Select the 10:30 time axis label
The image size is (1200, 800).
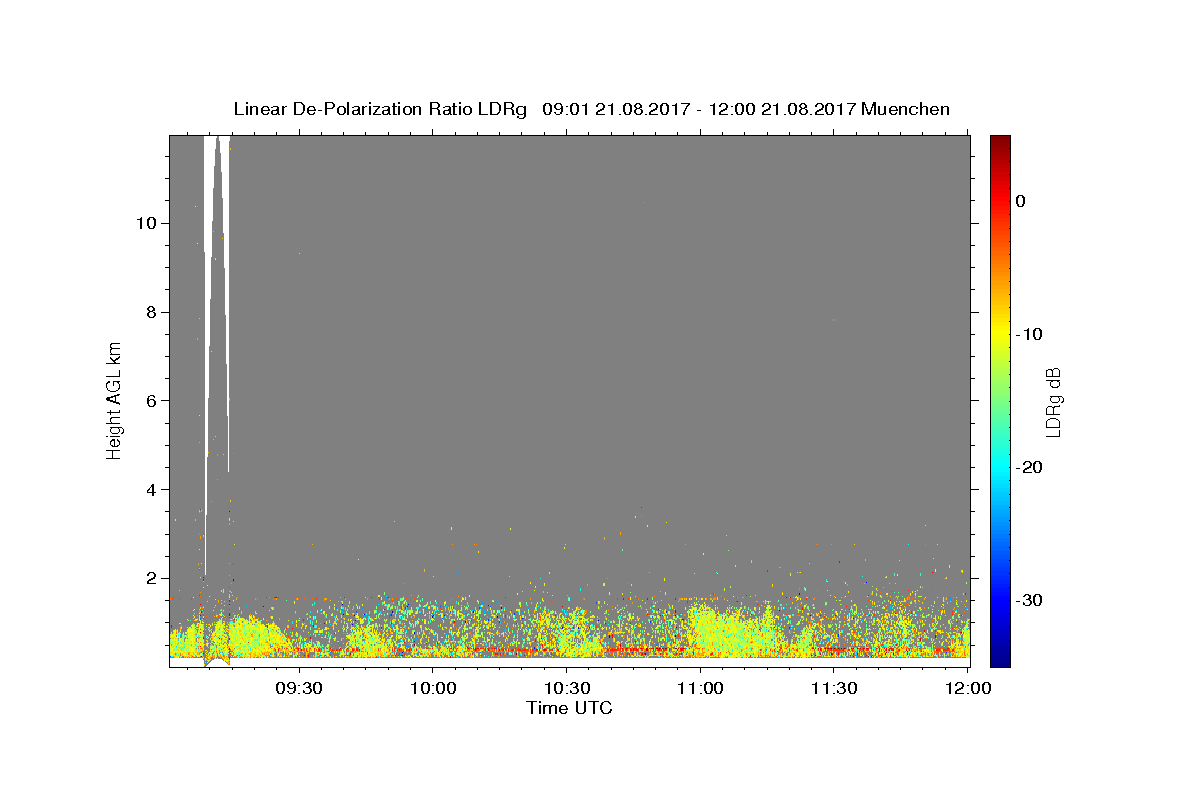pyautogui.click(x=566, y=689)
